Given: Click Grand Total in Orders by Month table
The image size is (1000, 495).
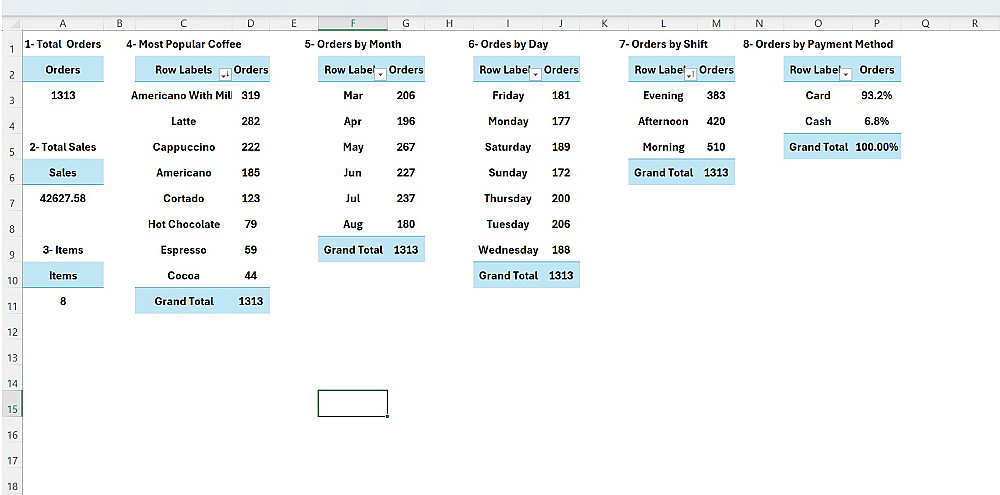Looking at the screenshot, I should click(x=353, y=250).
